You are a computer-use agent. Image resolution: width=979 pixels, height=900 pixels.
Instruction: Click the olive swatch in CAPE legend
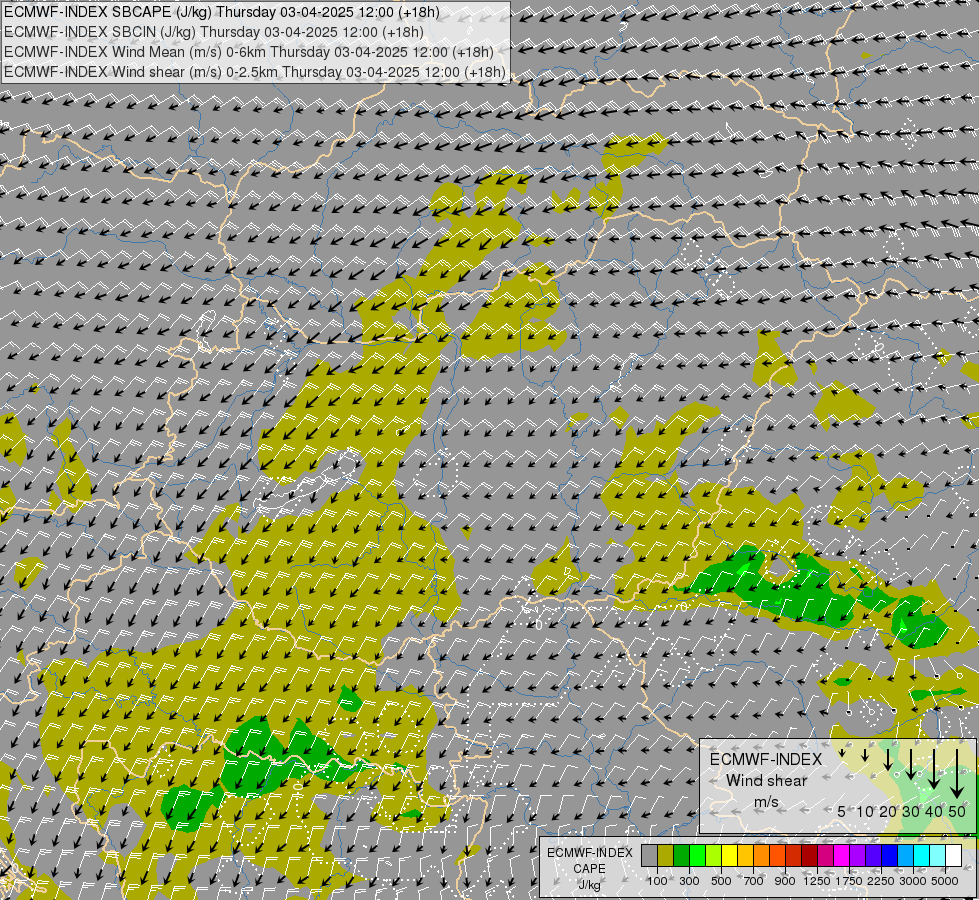[666, 855]
